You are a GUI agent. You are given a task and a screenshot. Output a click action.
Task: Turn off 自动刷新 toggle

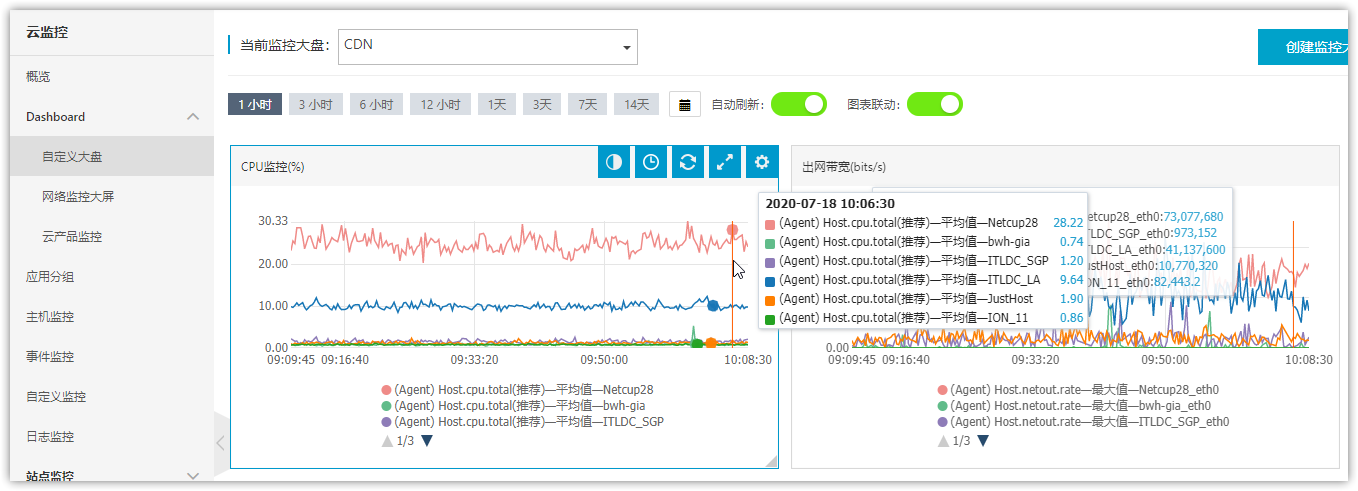pyautogui.click(x=799, y=104)
